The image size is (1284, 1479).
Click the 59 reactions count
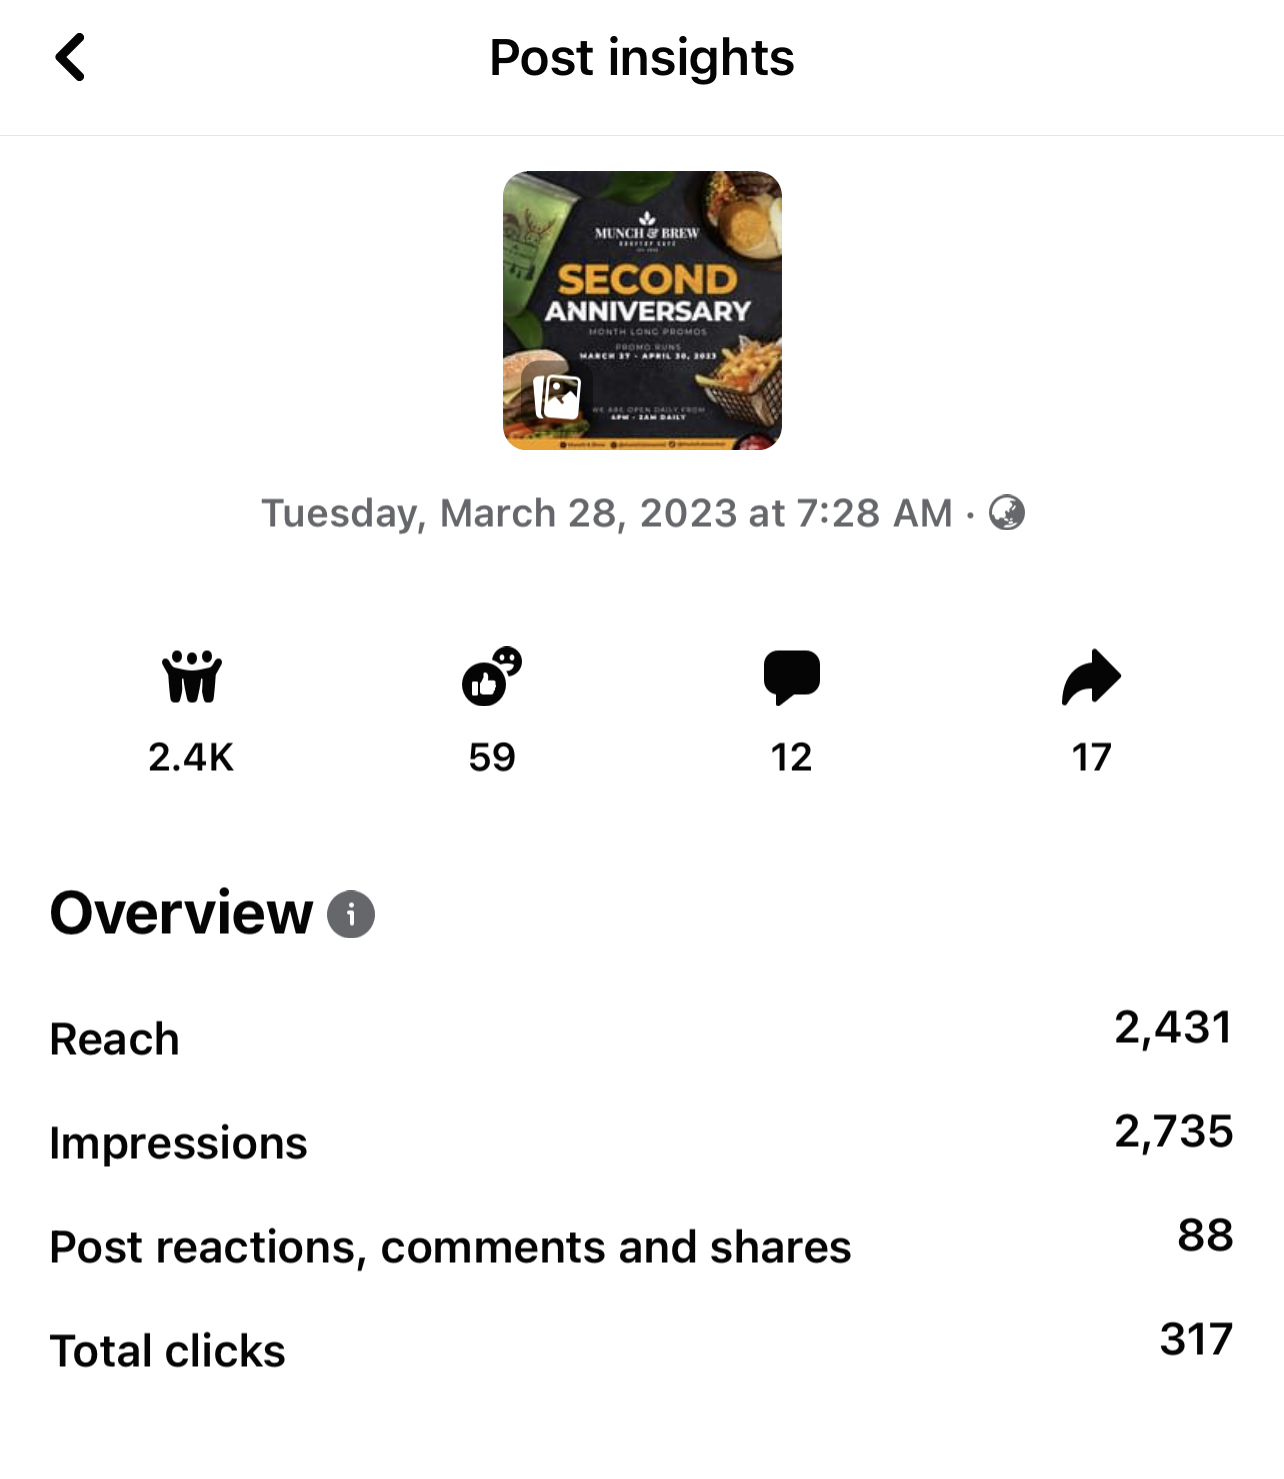491,757
